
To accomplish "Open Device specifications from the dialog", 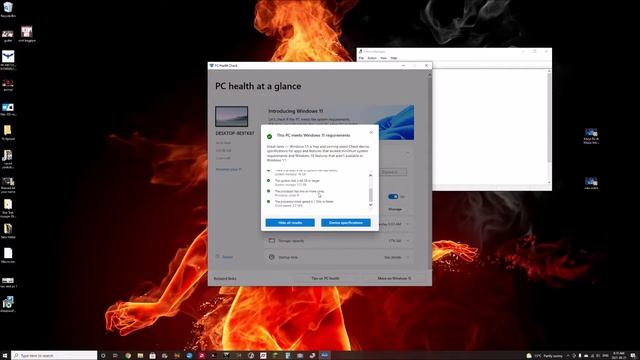I will tap(346, 222).
